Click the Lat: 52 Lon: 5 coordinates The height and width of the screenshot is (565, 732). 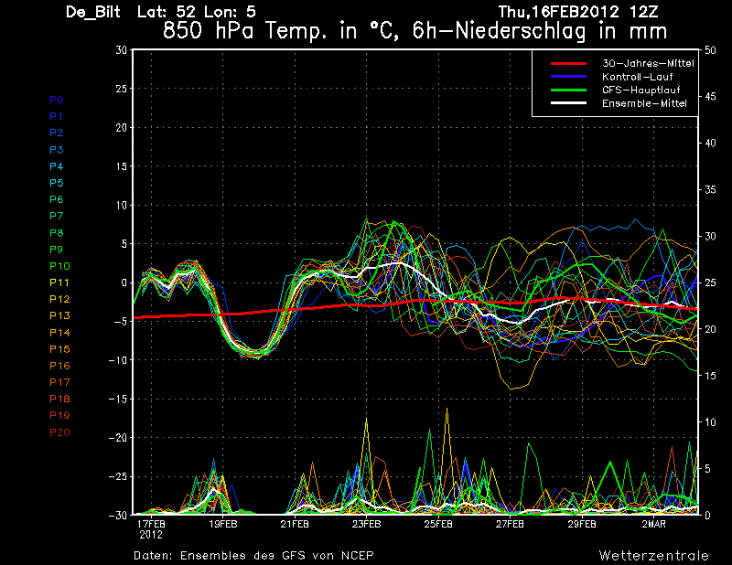pyautogui.click(x=196, y=12)
